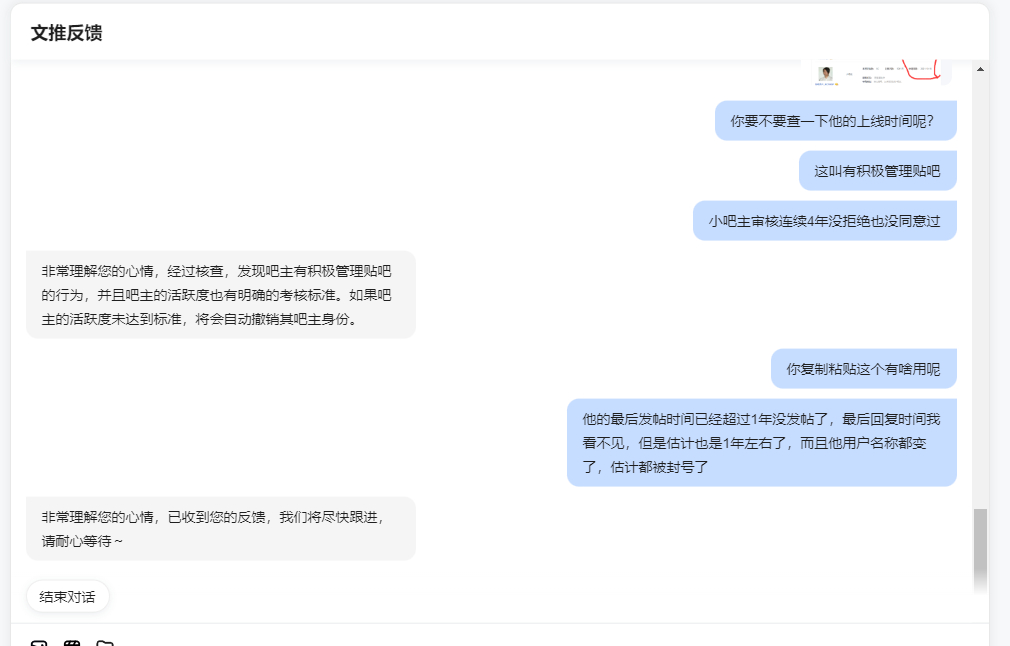The height and width of the screenshot is (646, 1010).
Task: Click the scrollbar up arrow
Action: click(980, 69)
